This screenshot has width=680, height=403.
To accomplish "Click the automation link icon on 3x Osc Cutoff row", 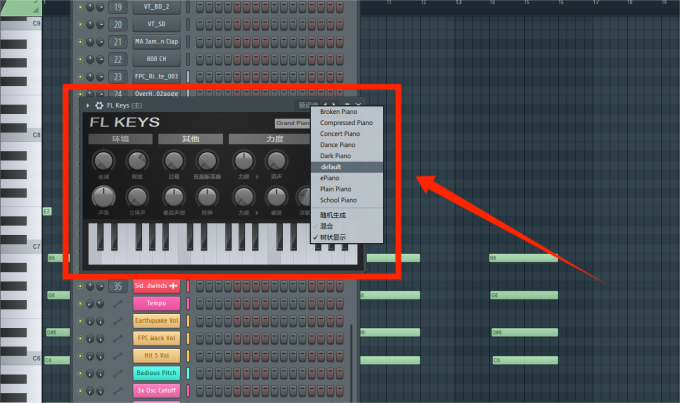I will tap(118, 390).
